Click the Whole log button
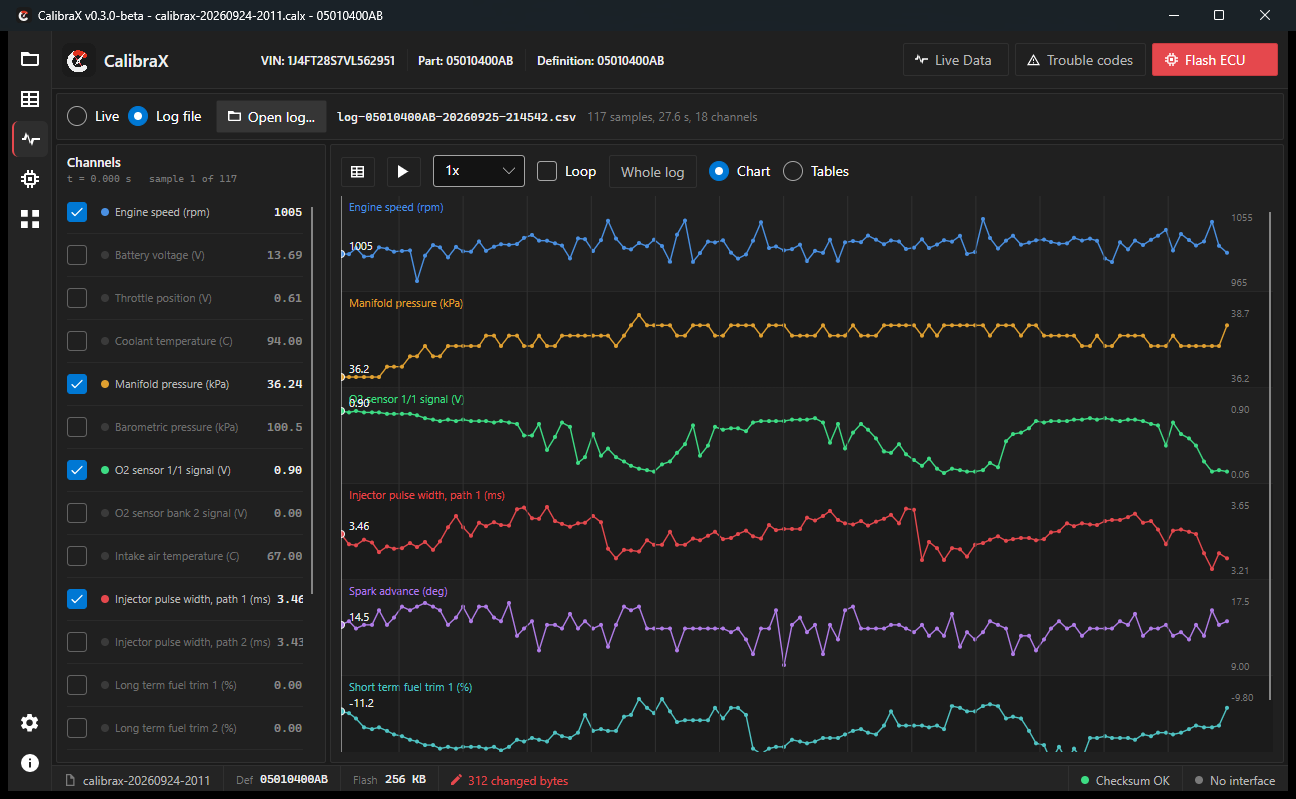 click(652, 171)
